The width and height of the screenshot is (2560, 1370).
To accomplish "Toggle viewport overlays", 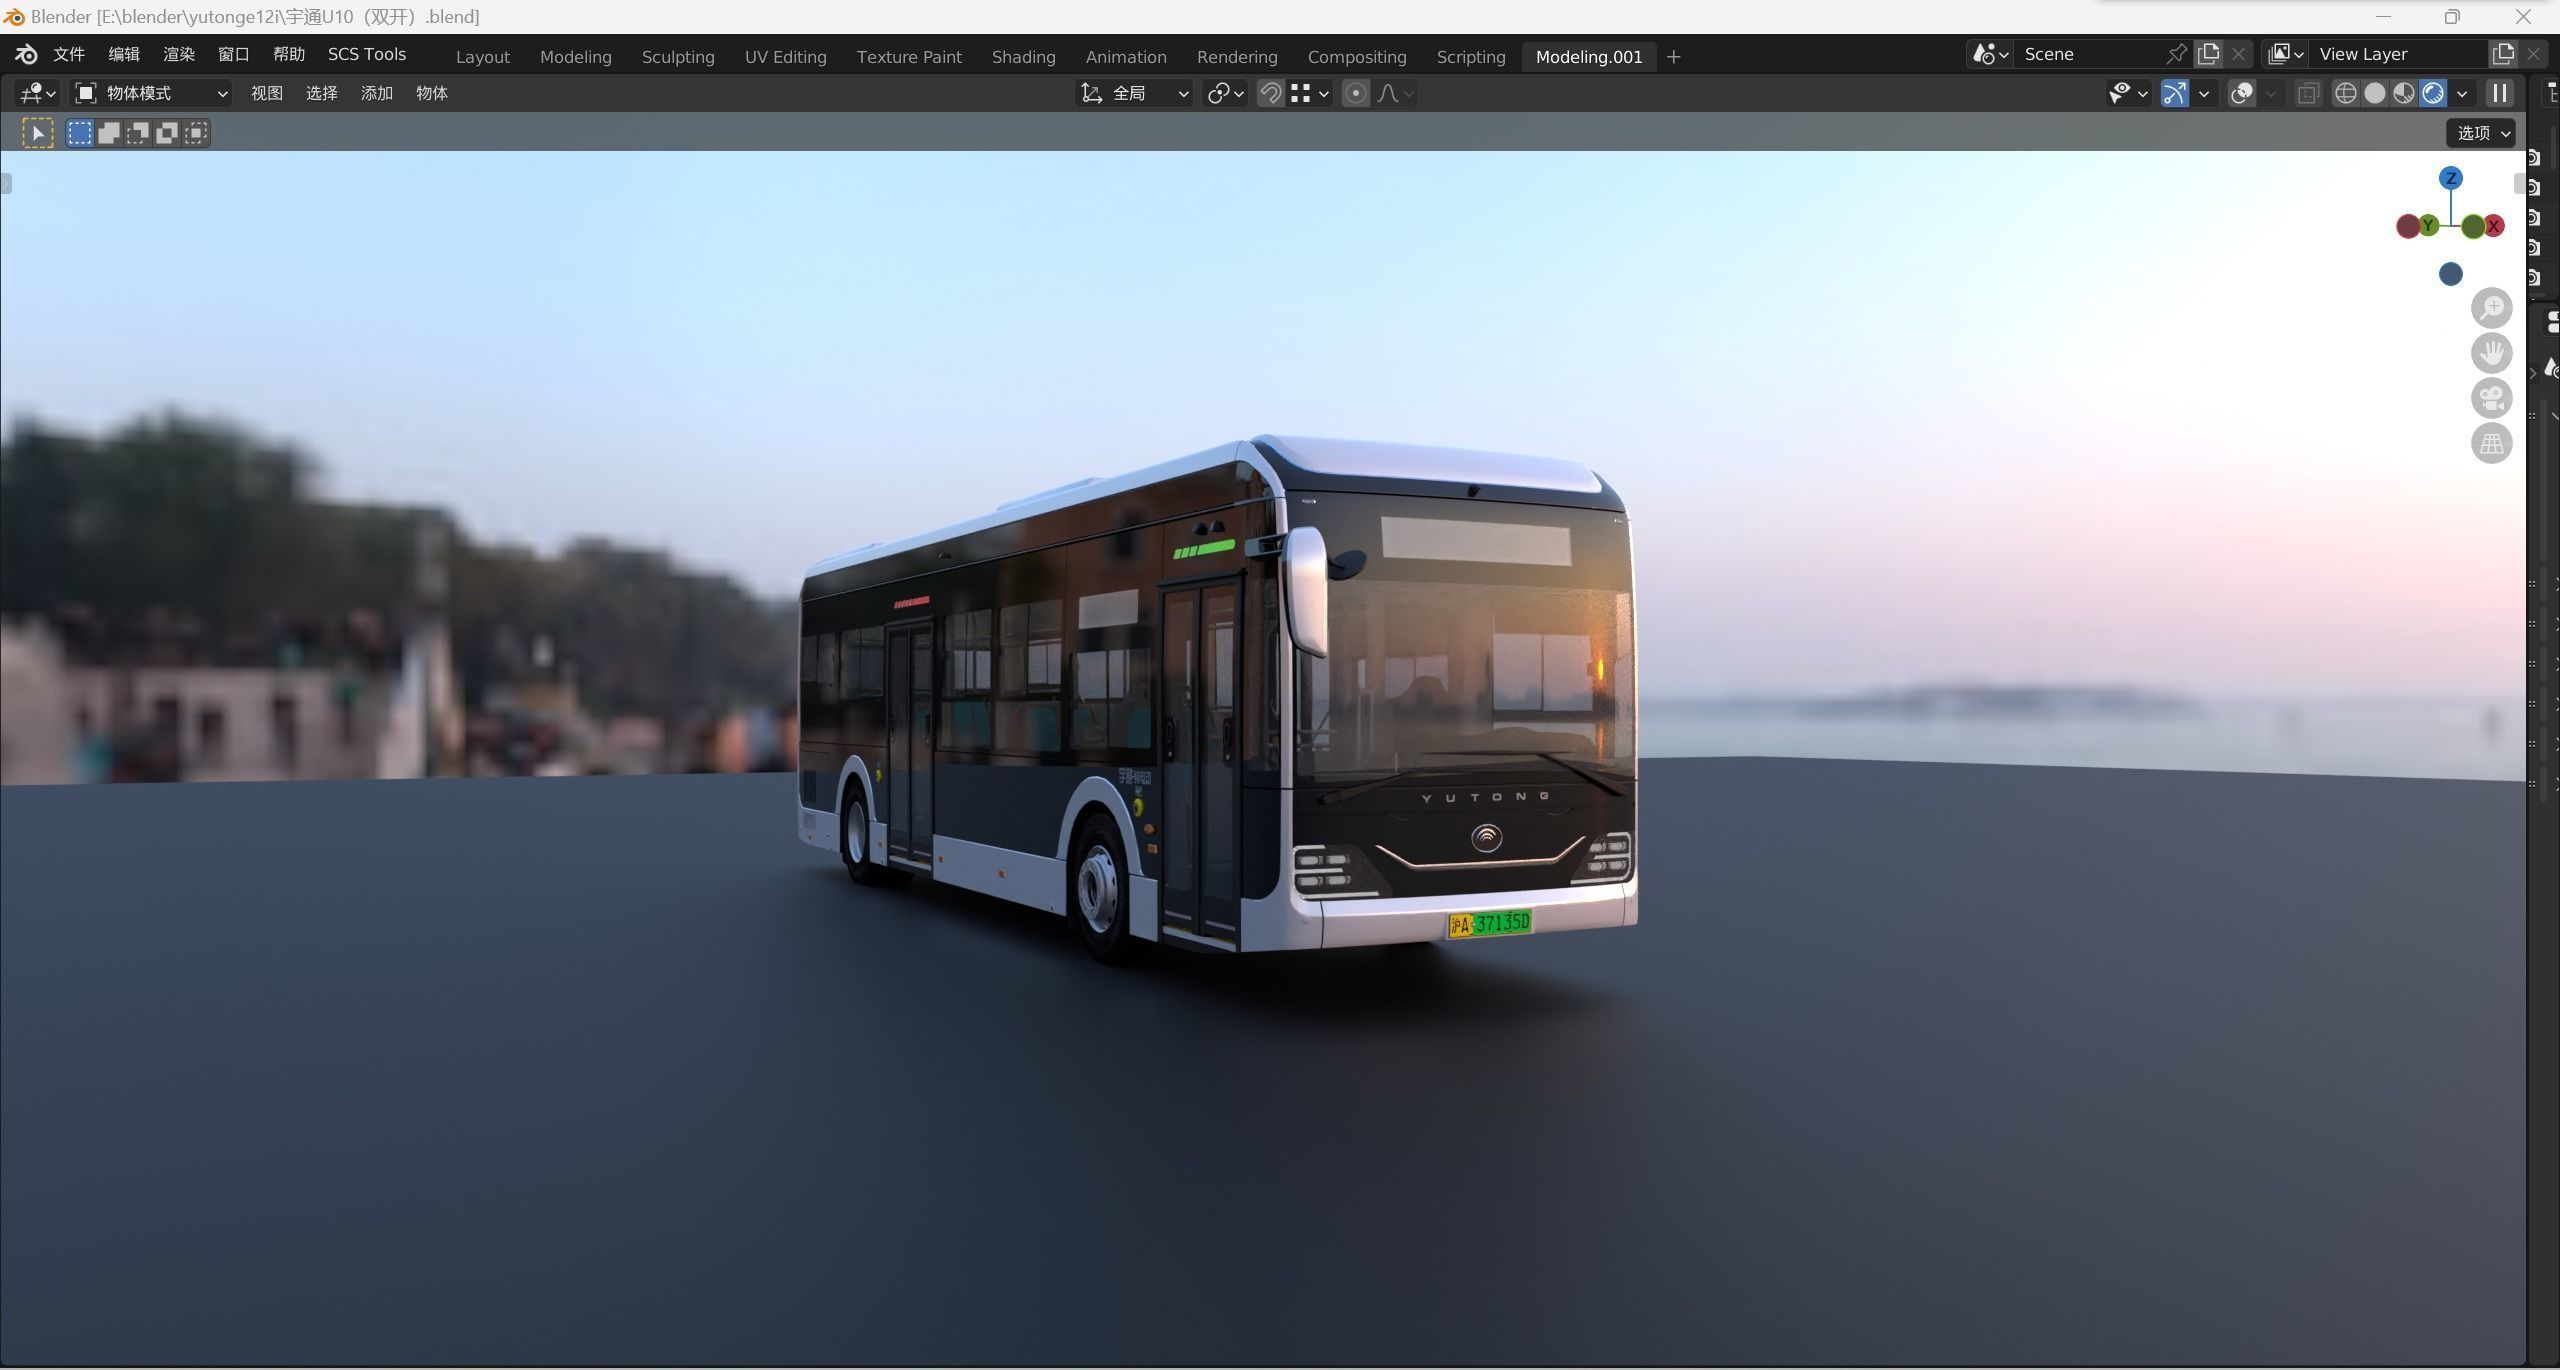I will coord(2242,93).
